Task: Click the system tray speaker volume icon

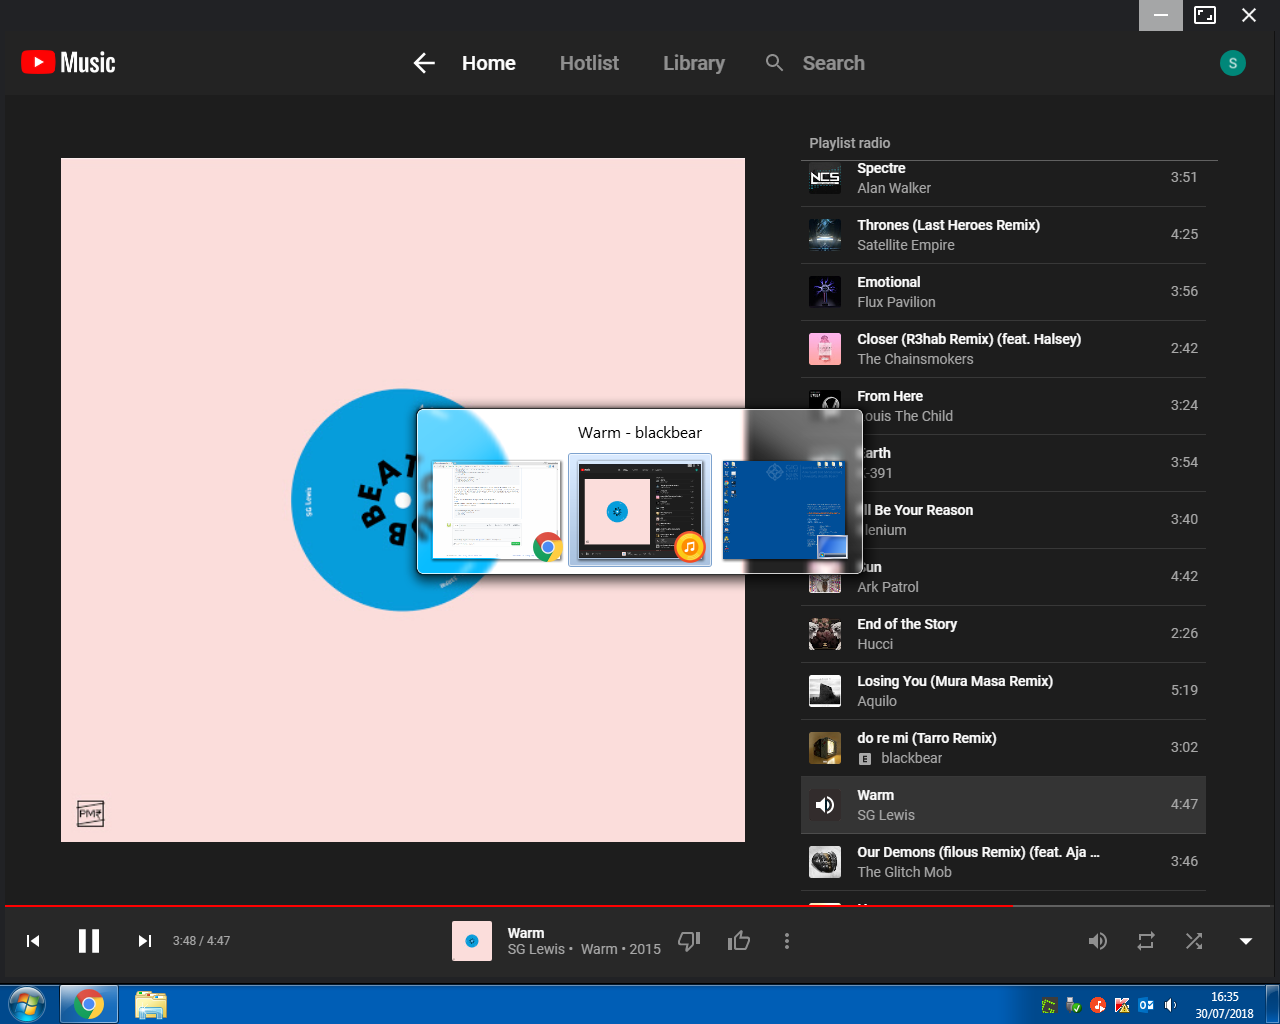Action: click(1171, 1005)
